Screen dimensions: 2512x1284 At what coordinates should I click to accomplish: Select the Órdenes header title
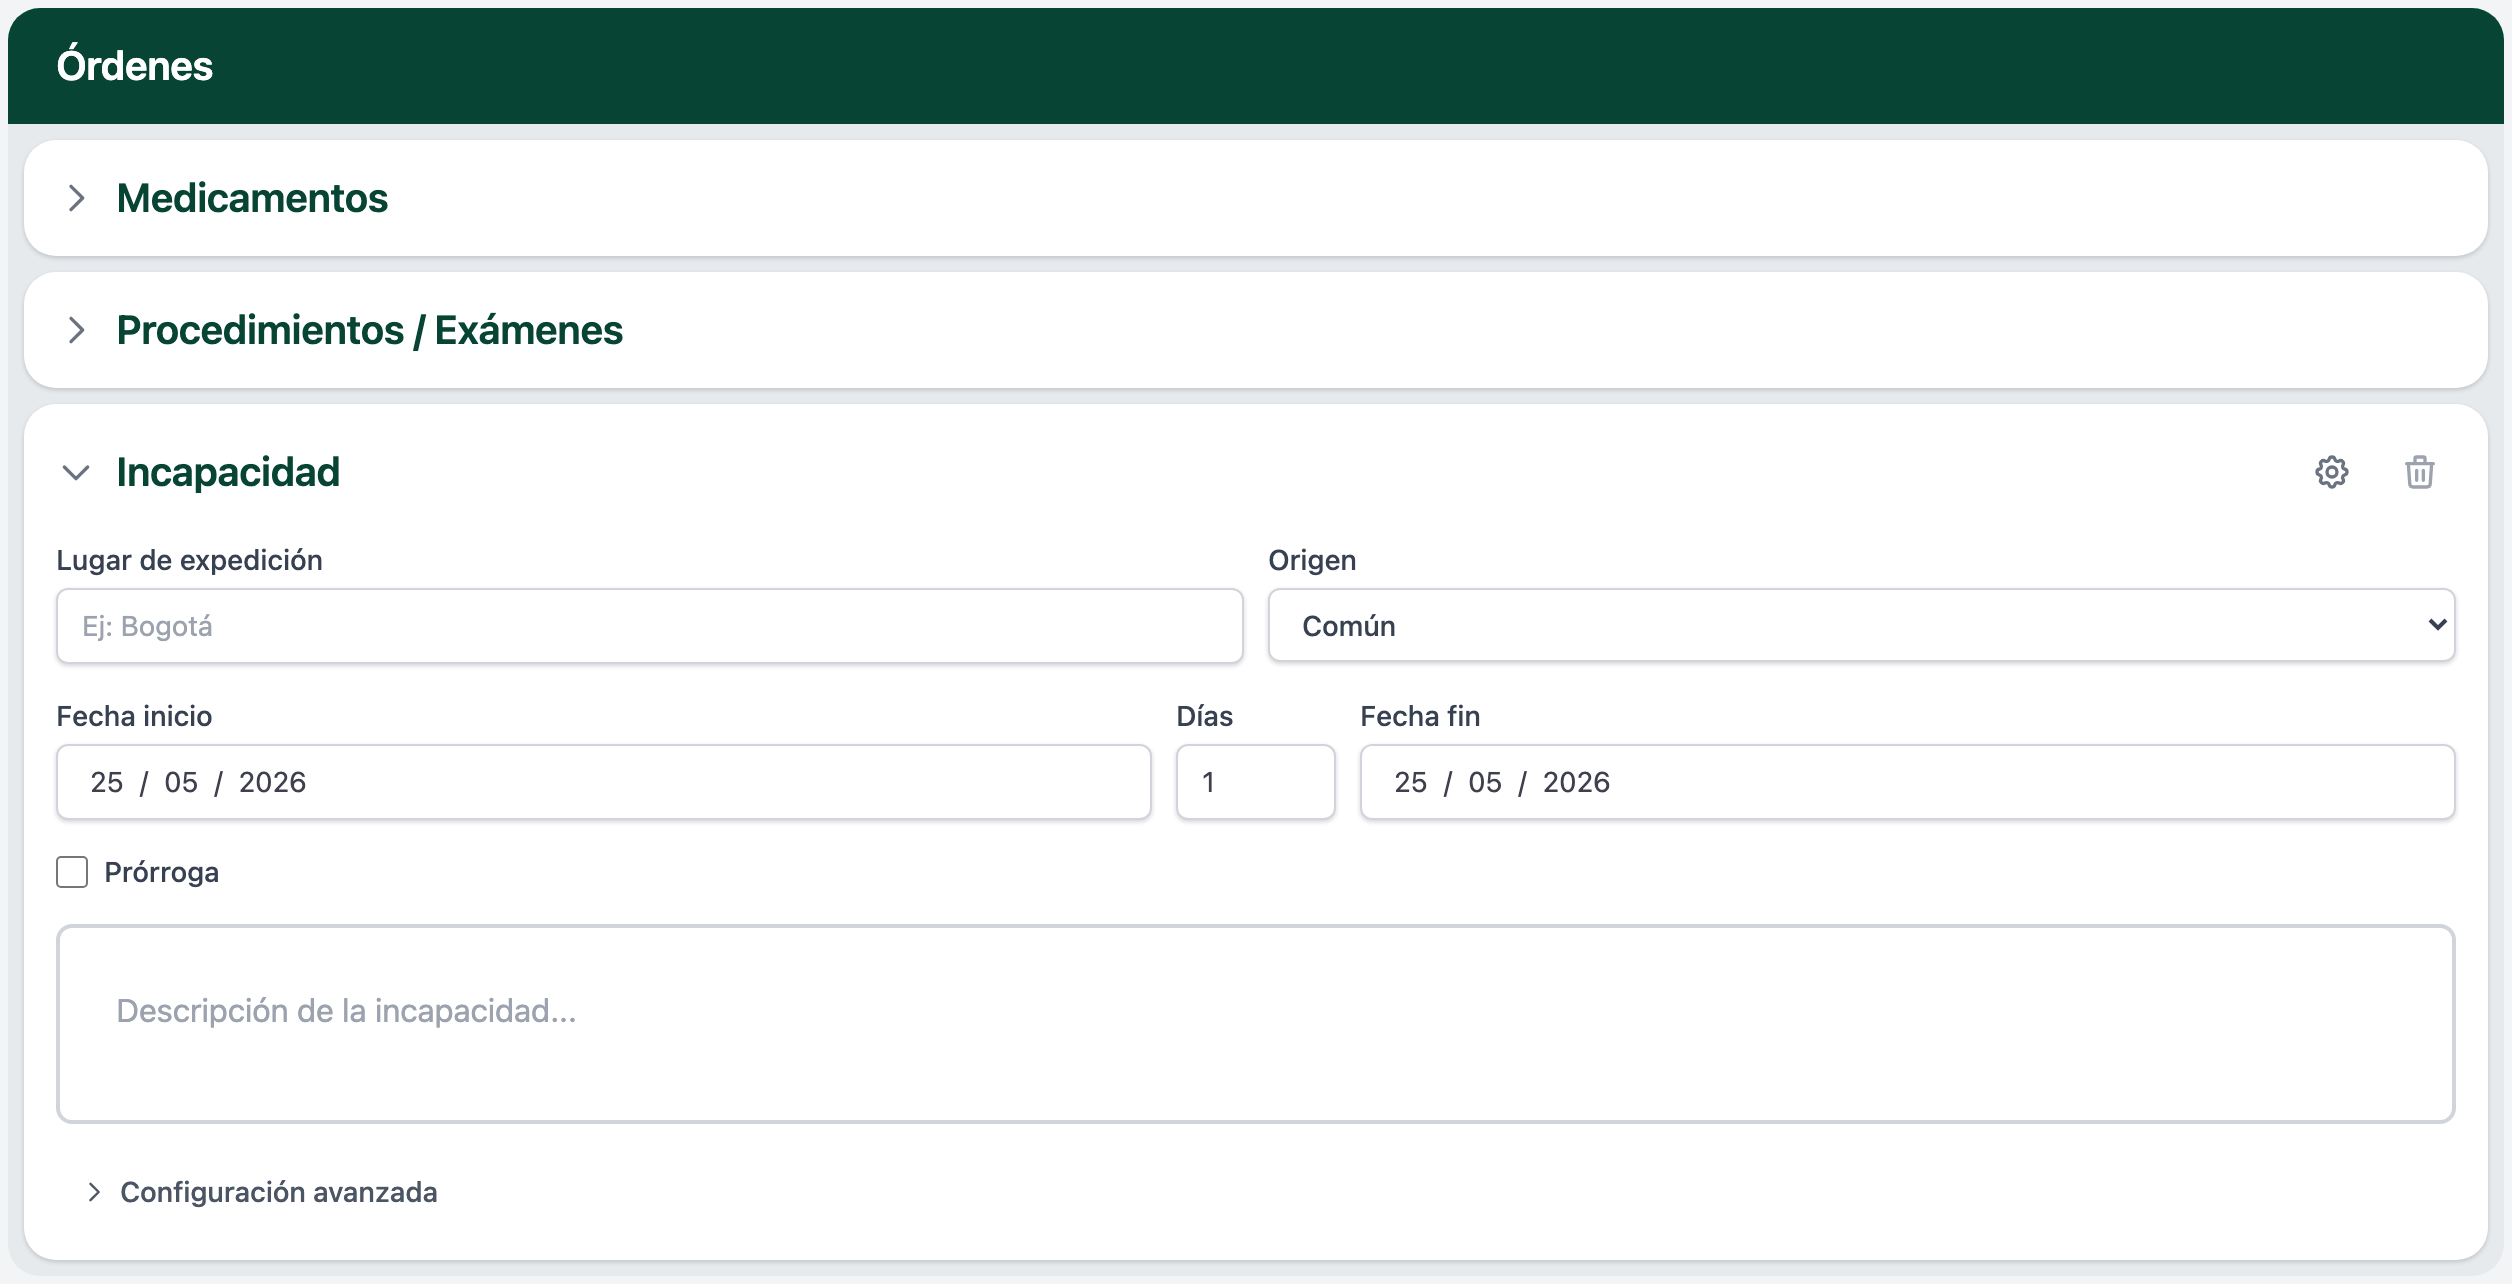point(135,66)
